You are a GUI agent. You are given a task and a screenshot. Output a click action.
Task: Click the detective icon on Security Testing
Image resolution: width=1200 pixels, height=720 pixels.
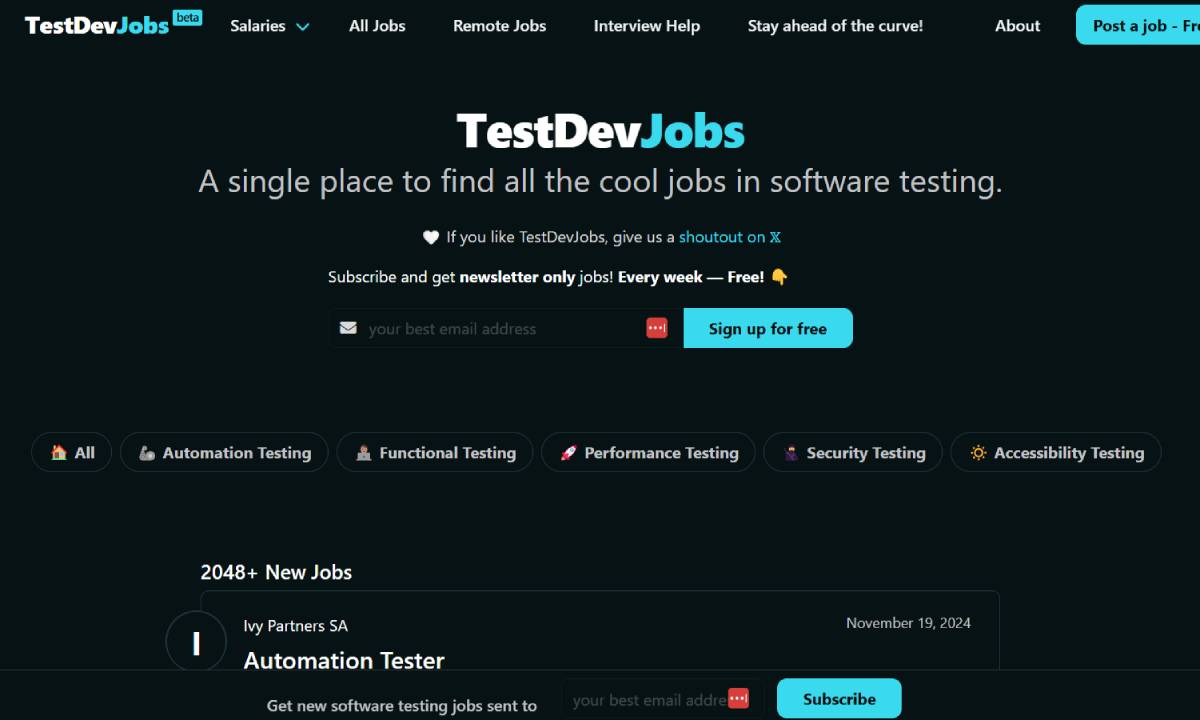coord(791,453)
